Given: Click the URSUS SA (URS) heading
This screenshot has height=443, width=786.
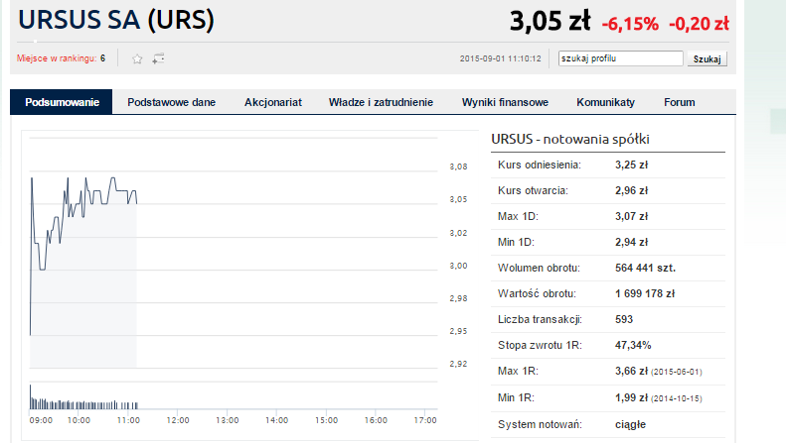Looking at the screenshot, I should coord(116,20).
